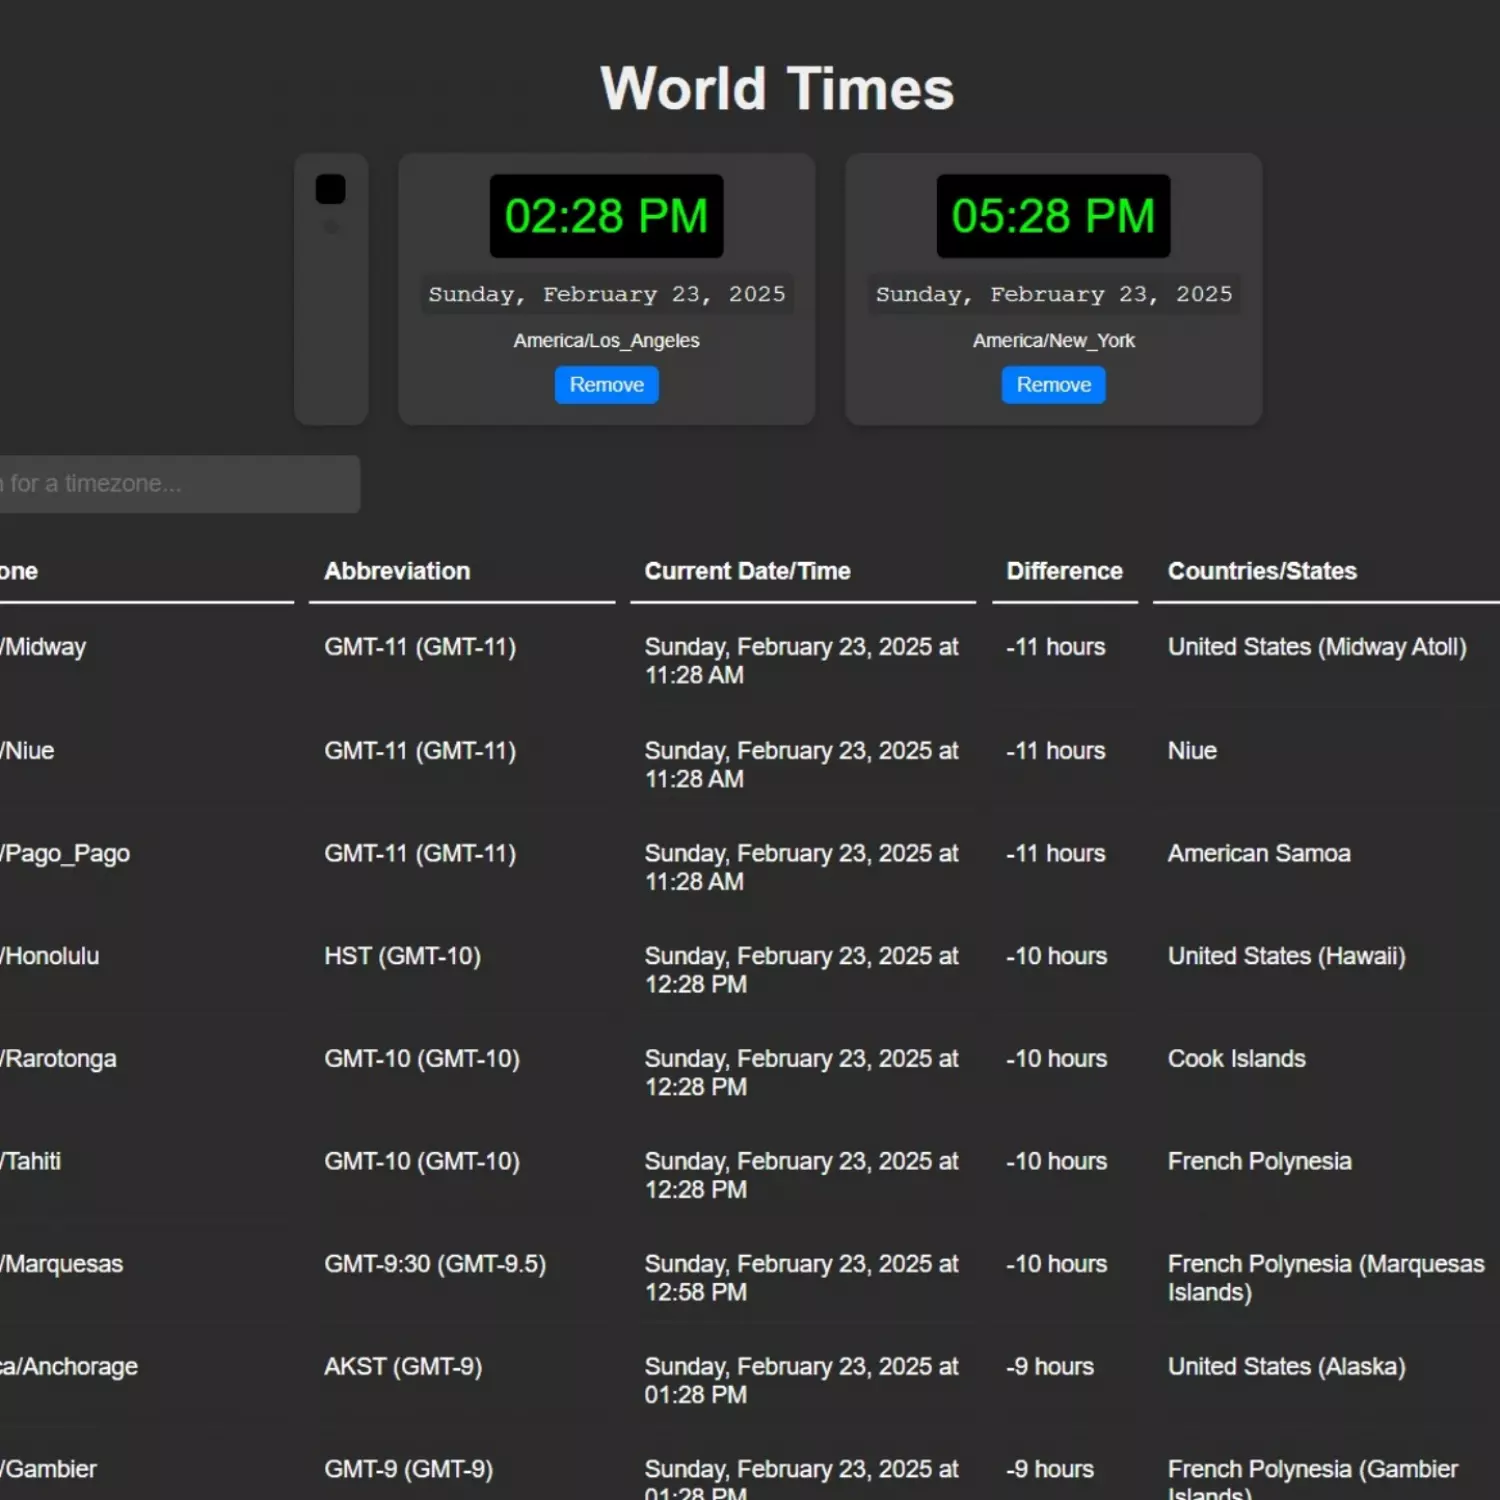Select the HST (GMT-10) abbreviation cell

[x=402, y=956]
